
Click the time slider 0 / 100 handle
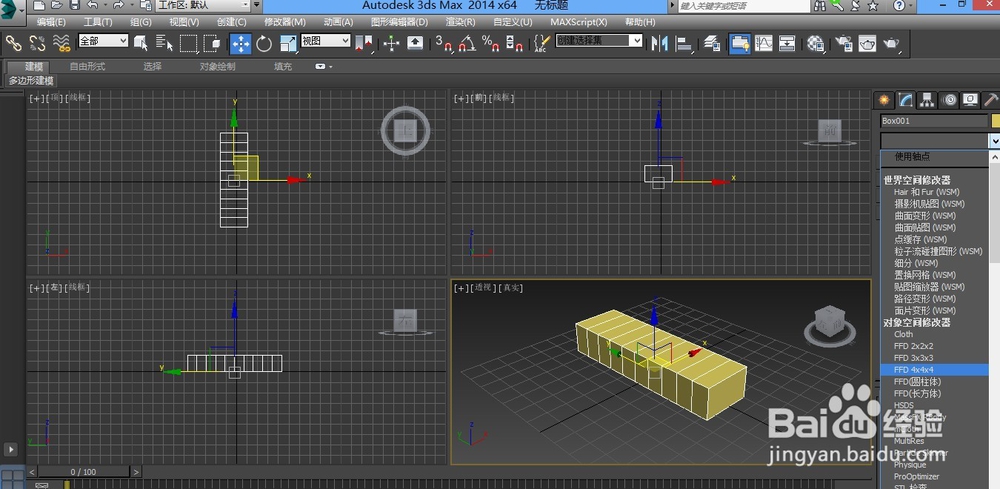[x=84, y=472]
